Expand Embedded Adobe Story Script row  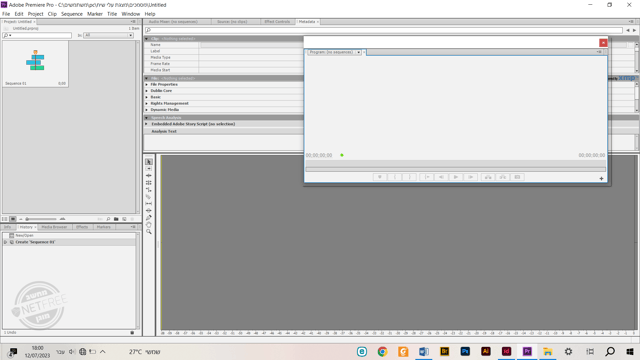point(147,124)
